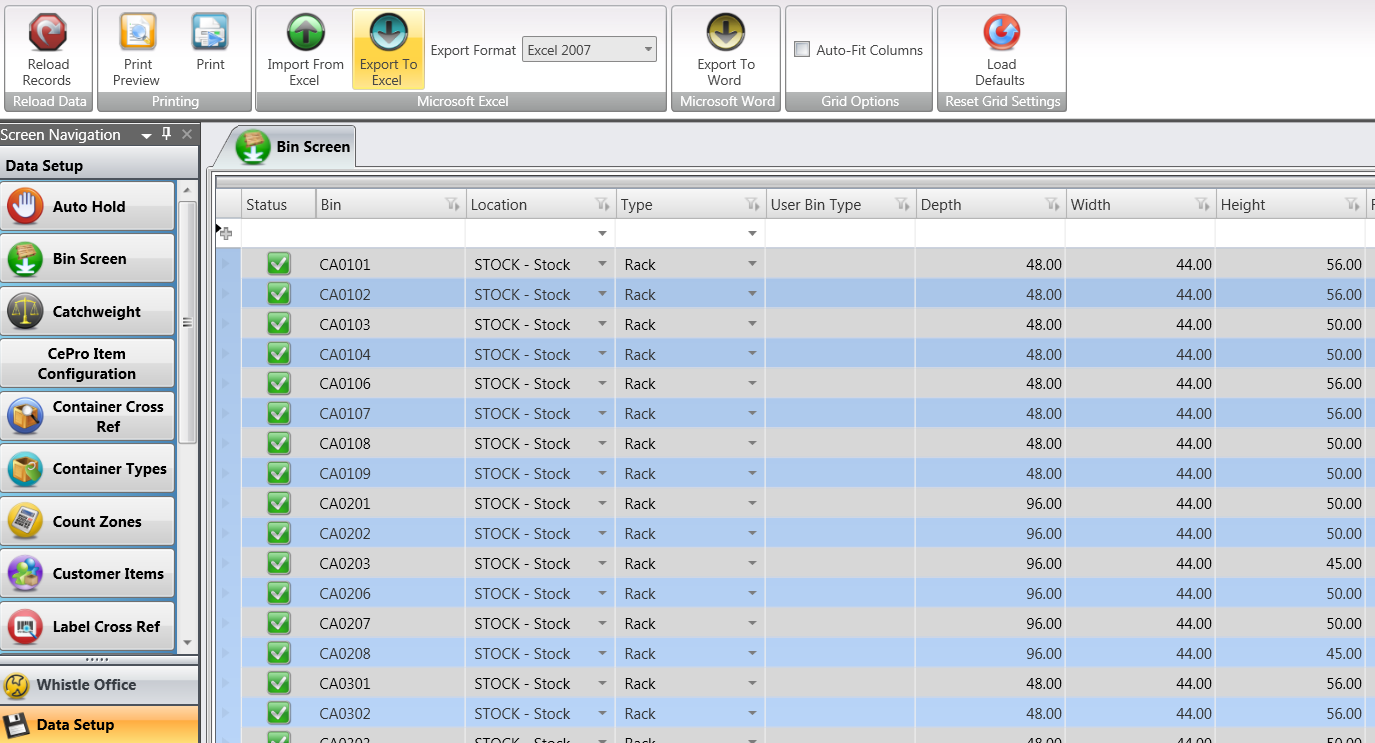
Task: Click the Bin column filter icon
Action: pos(452,204)
